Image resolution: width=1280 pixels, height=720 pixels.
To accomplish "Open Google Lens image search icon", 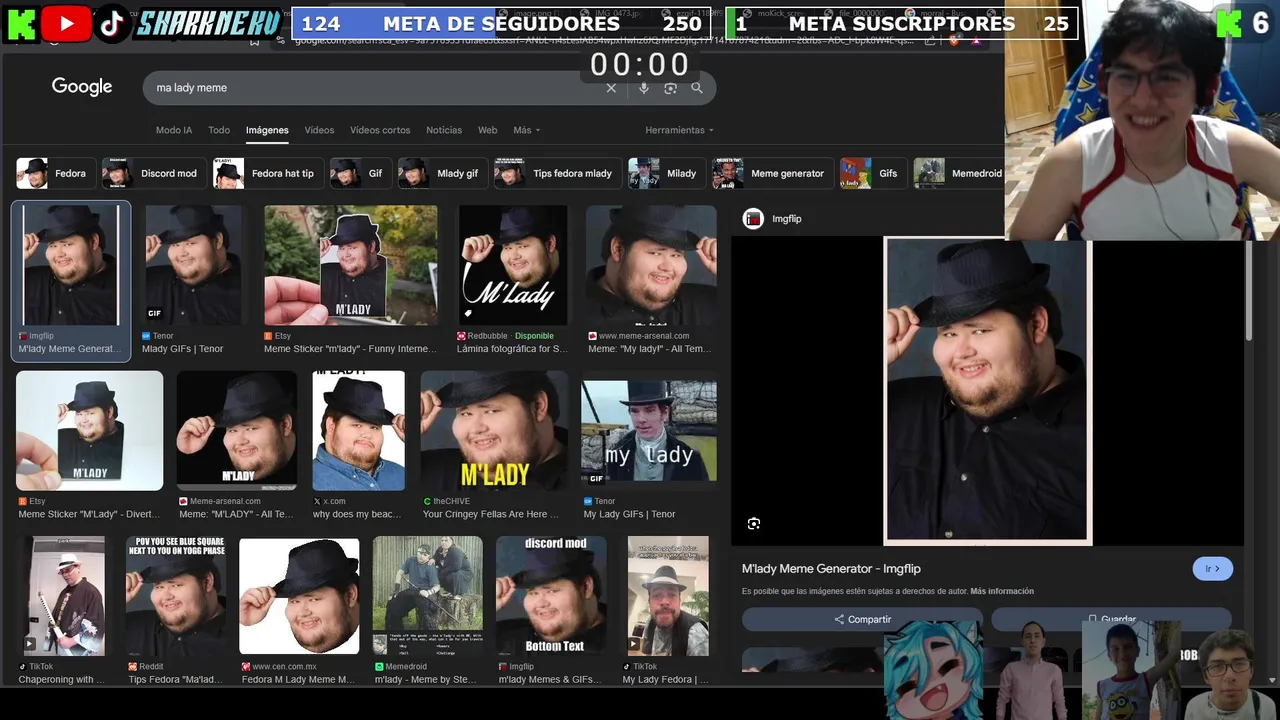I will (670, 88).
